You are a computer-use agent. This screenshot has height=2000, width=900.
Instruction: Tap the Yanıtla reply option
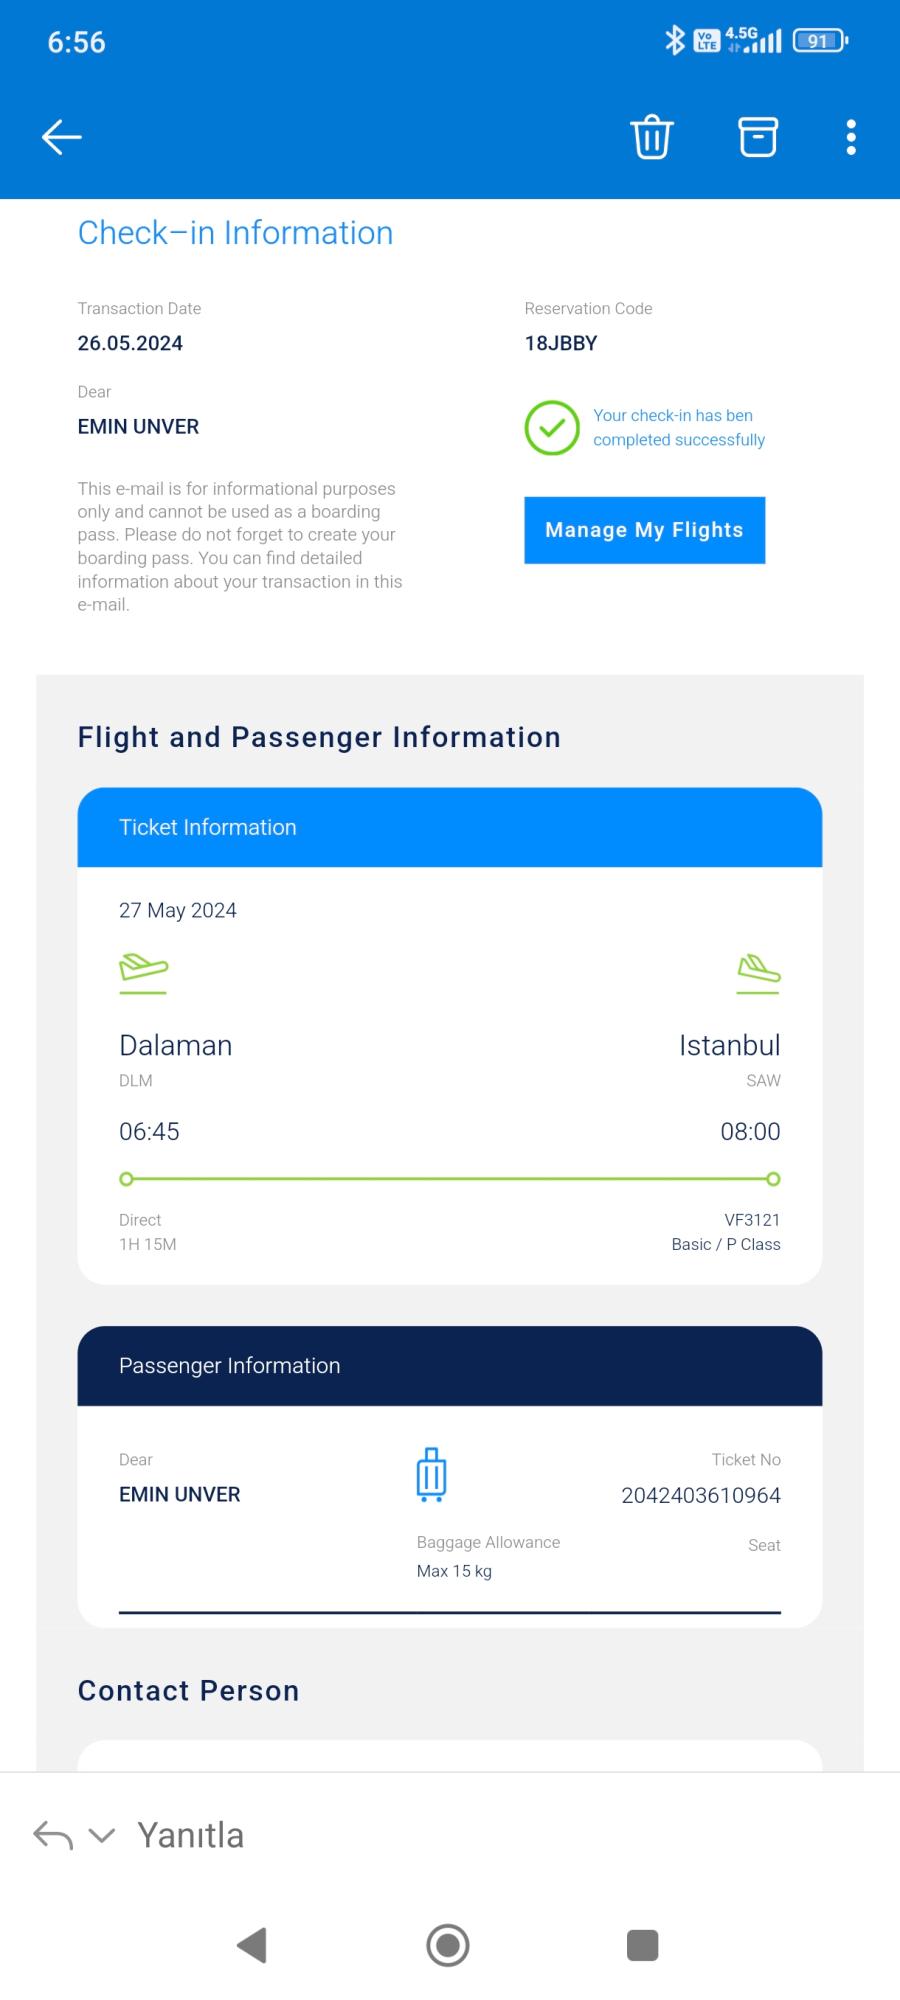click(190, 1834)
